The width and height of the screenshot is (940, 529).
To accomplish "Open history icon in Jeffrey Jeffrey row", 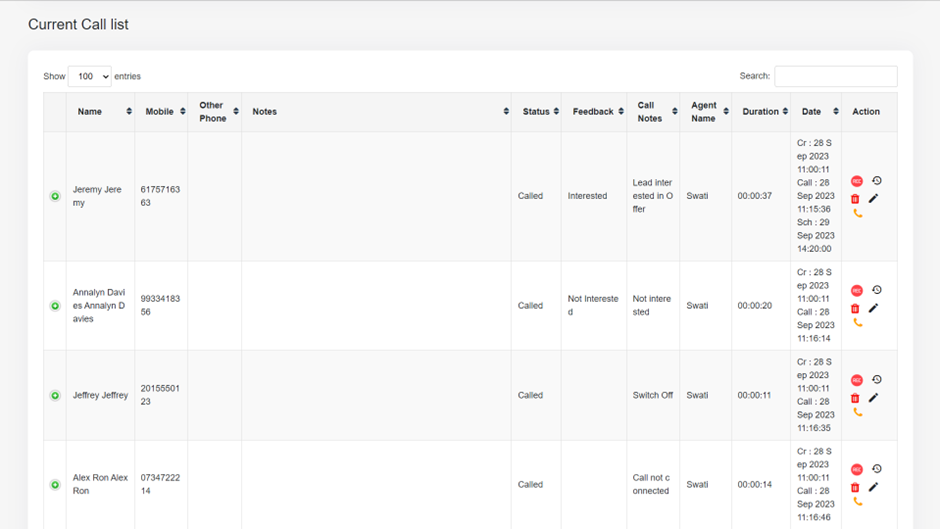I will 876,379.
